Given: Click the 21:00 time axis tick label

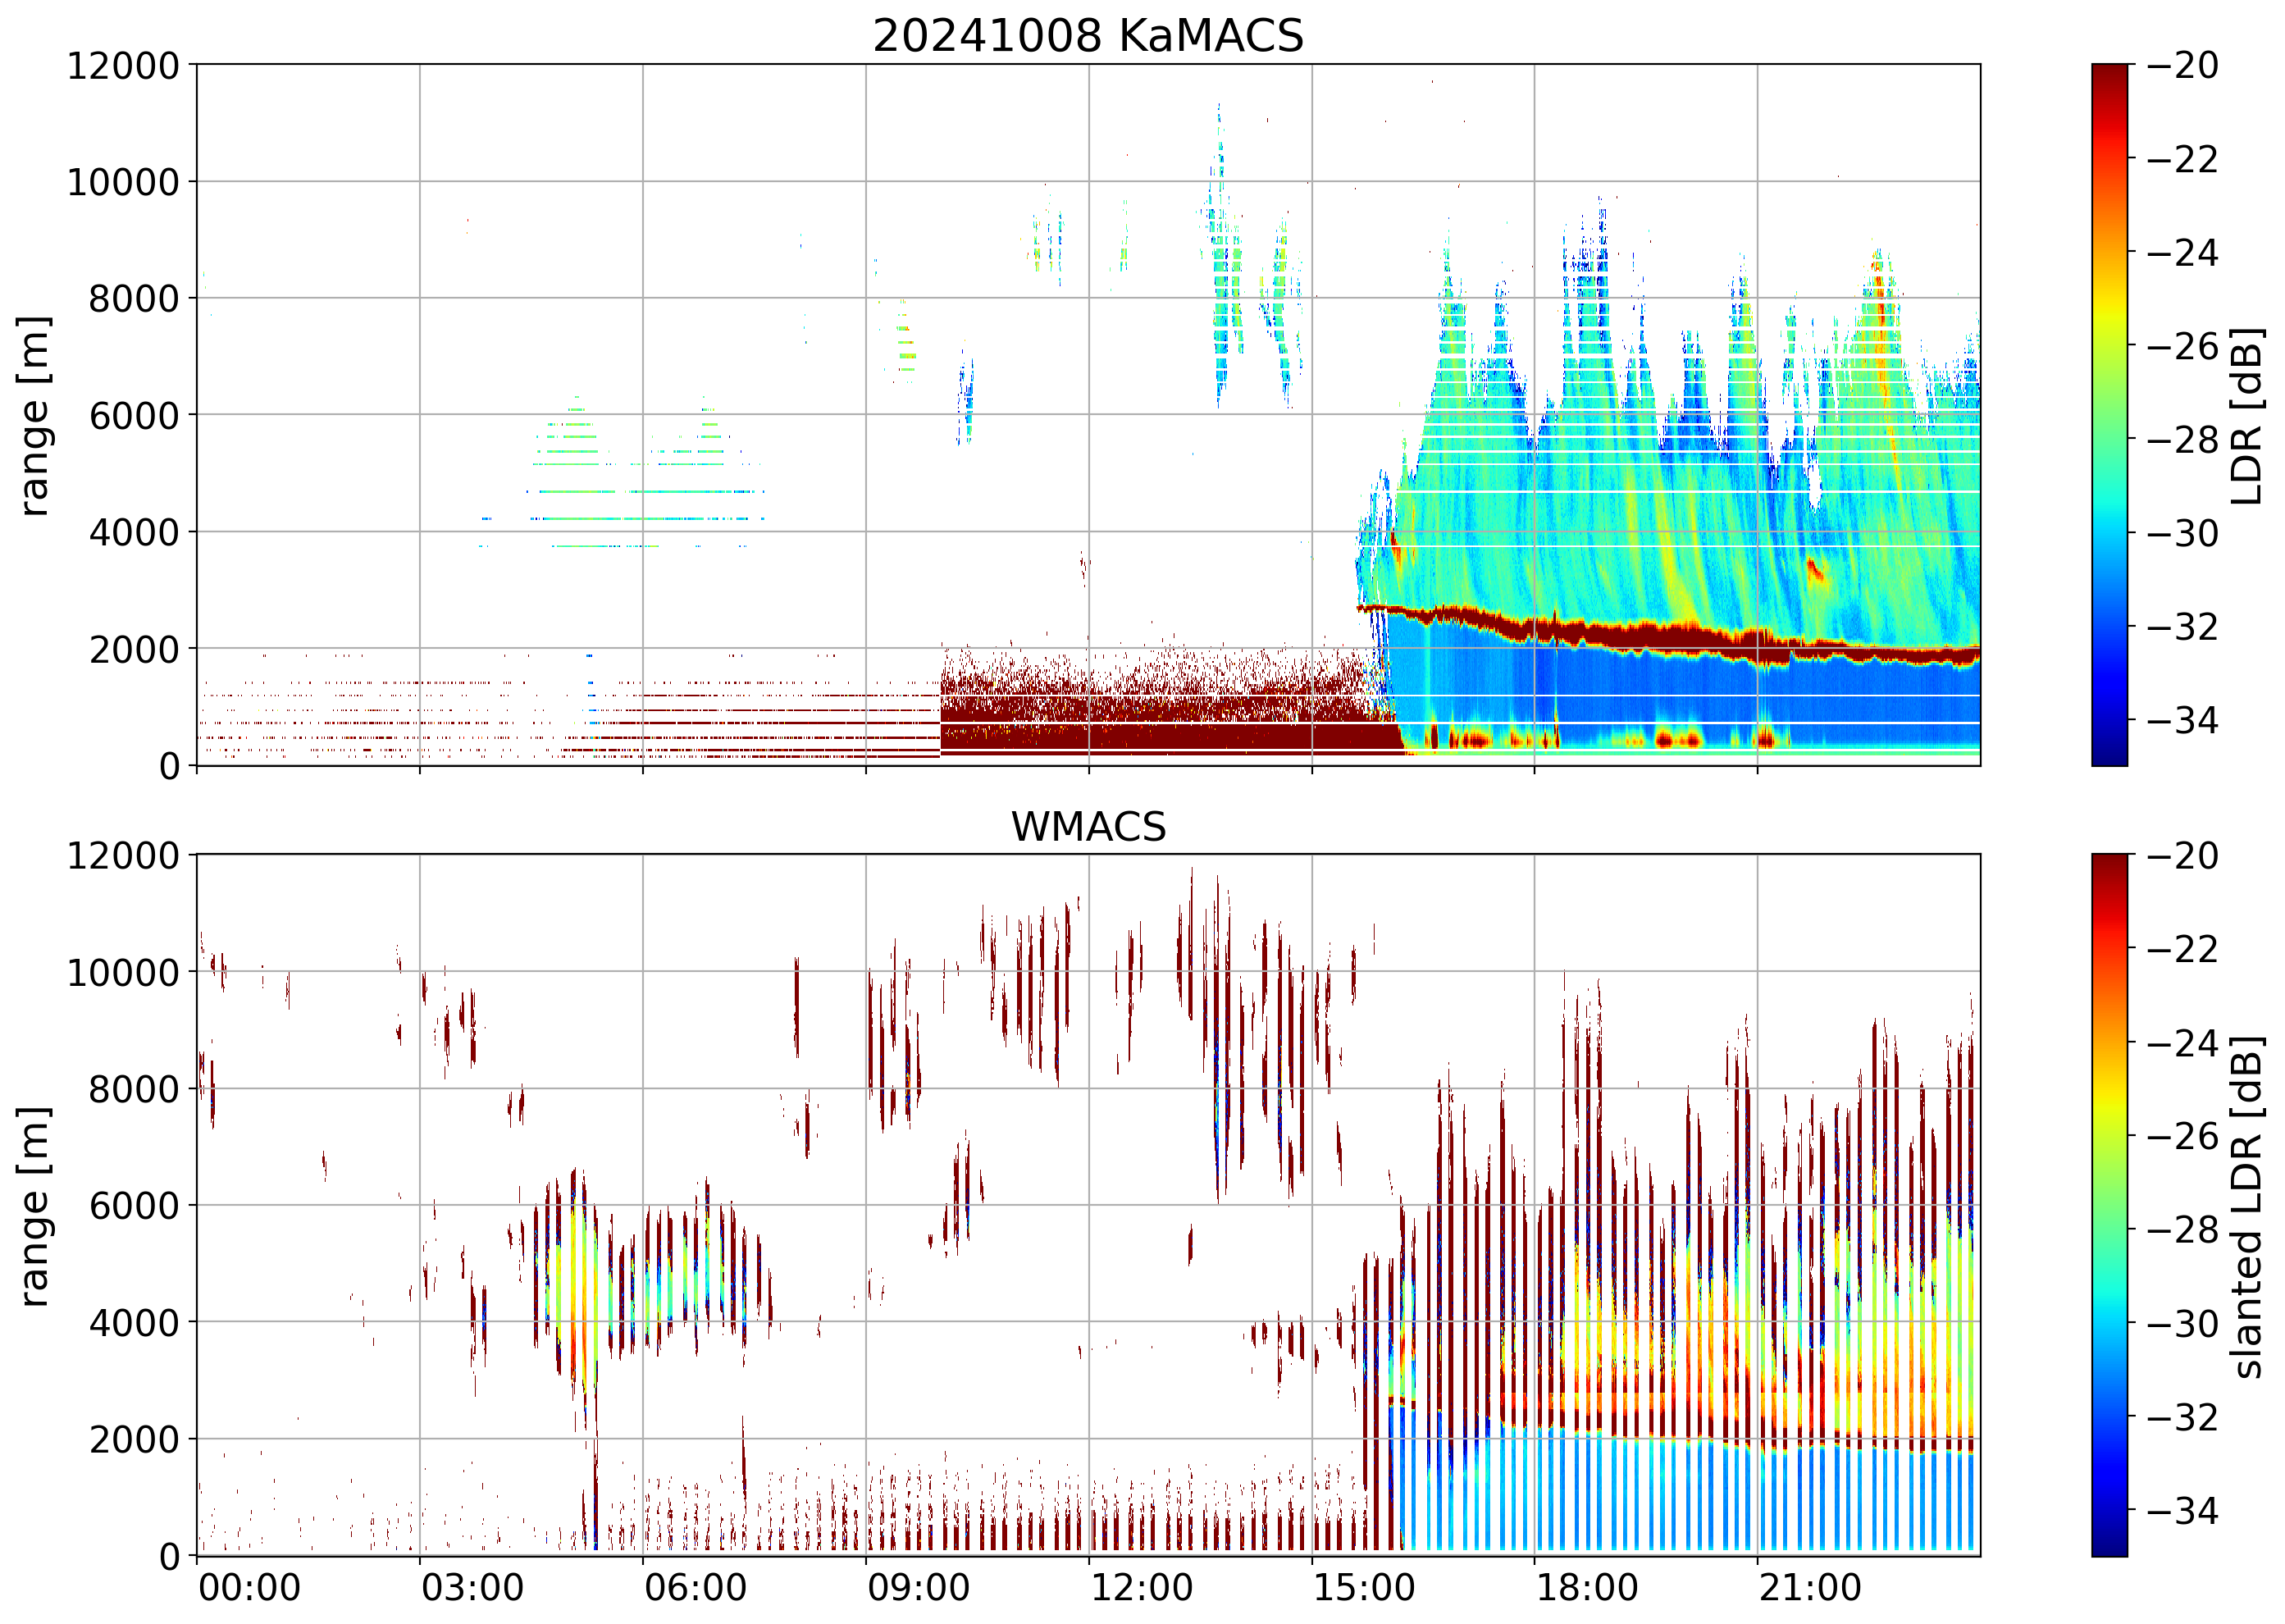Looking at the screenshot, I should pos(1810,1588).
